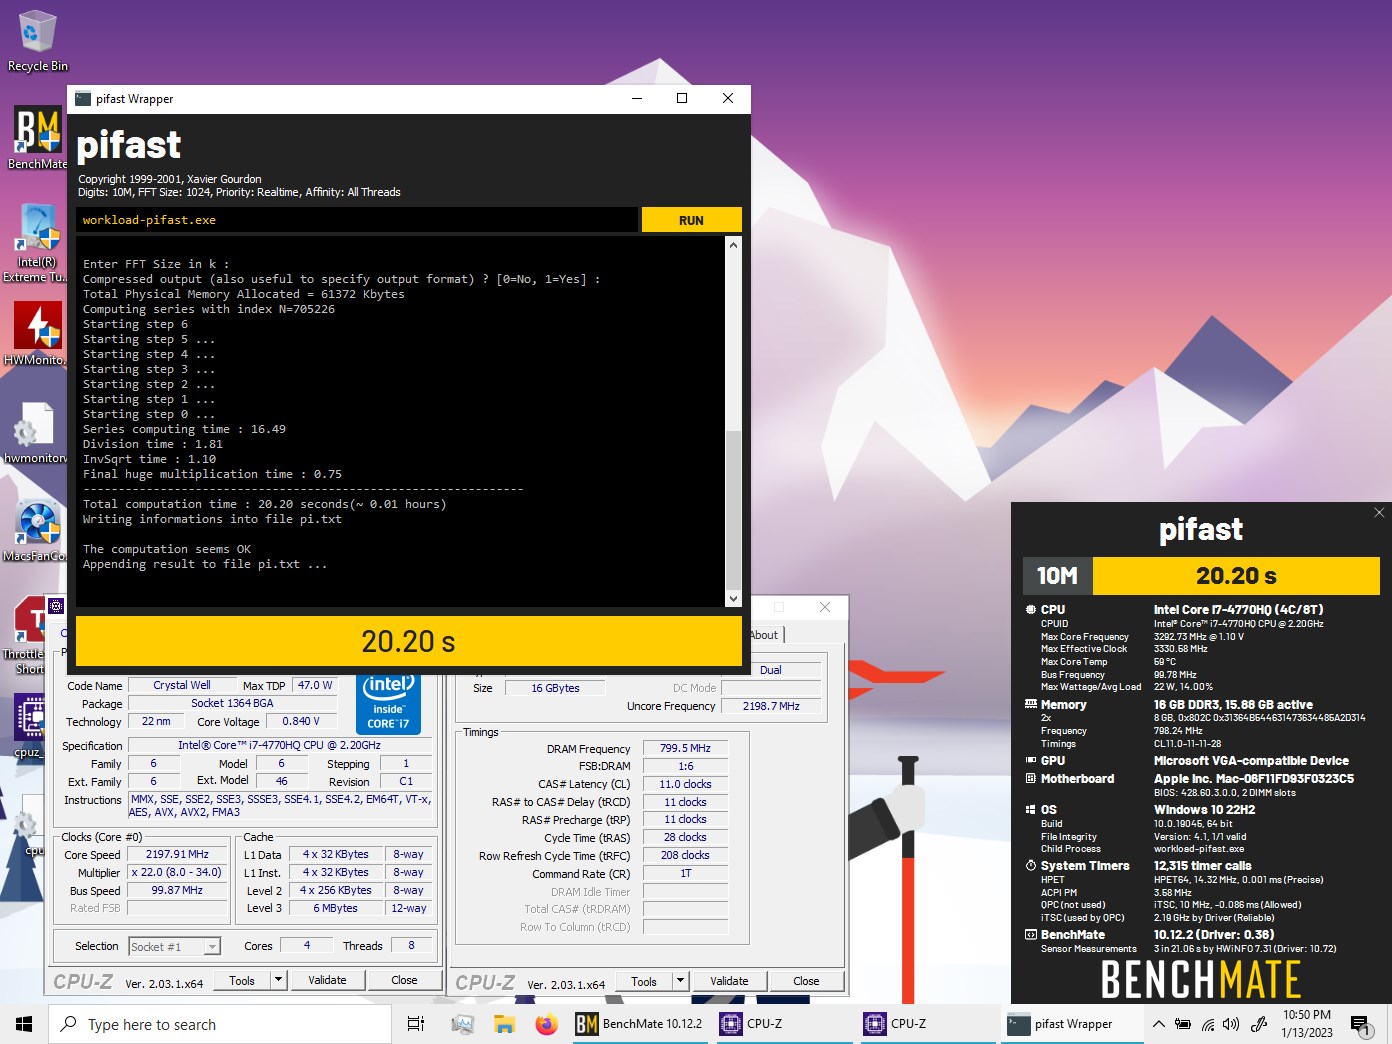The width and height of the screenshot is (1392, 1044).
Task: Click the pifast console scrollbar thumb
Action: (x=733, y=508)
